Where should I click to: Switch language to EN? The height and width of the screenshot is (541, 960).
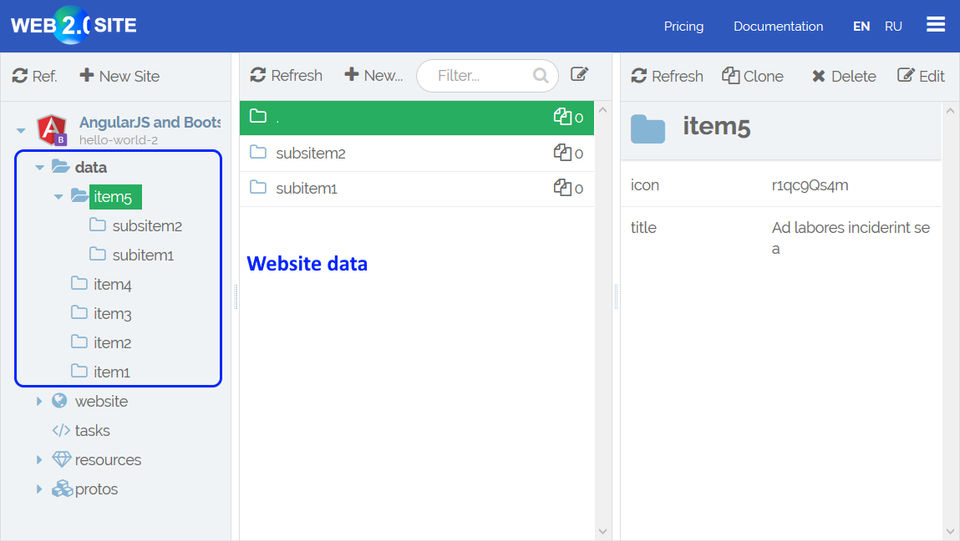(861, 26)
